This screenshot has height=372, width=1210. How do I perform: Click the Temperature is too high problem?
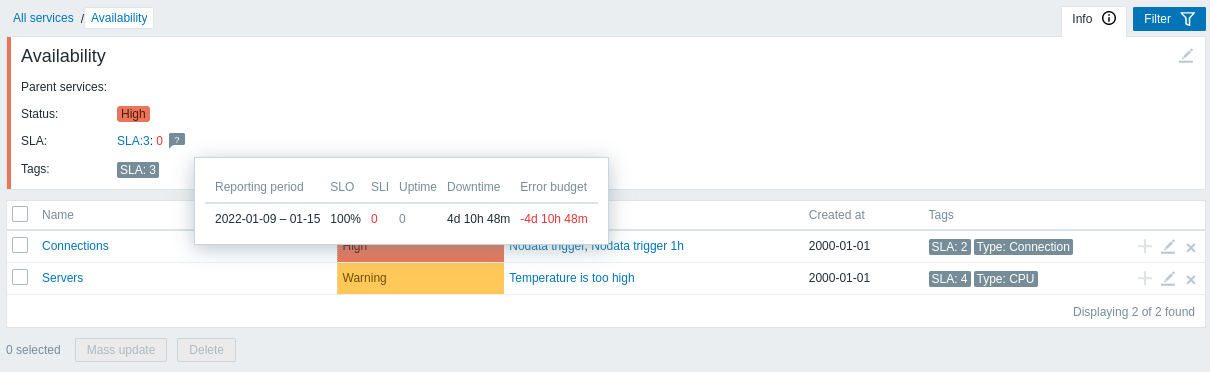572,278
